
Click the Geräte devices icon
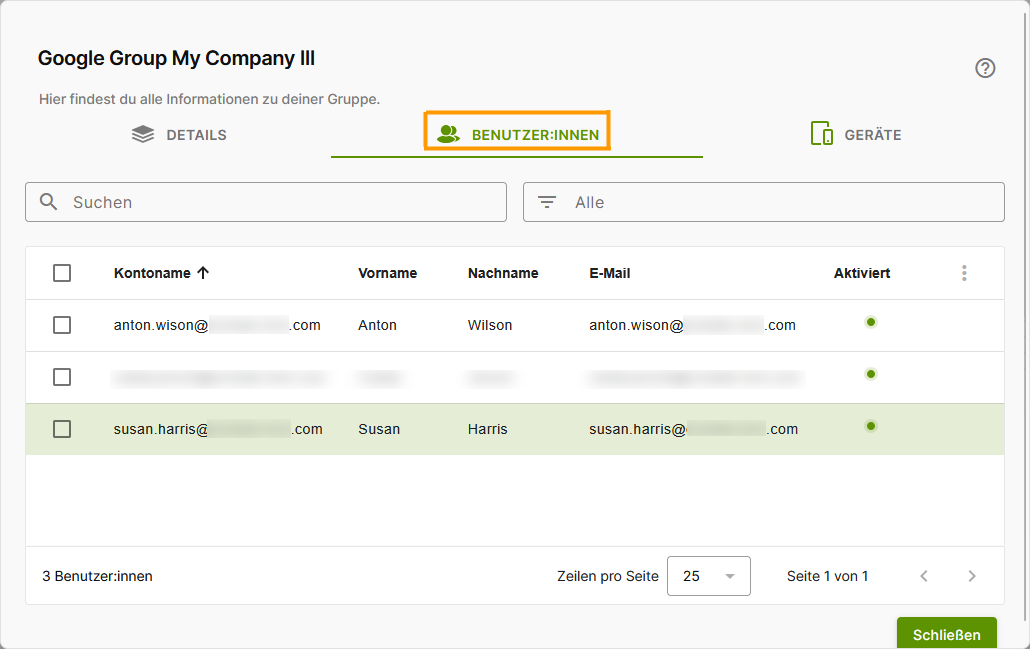point(822,133)
